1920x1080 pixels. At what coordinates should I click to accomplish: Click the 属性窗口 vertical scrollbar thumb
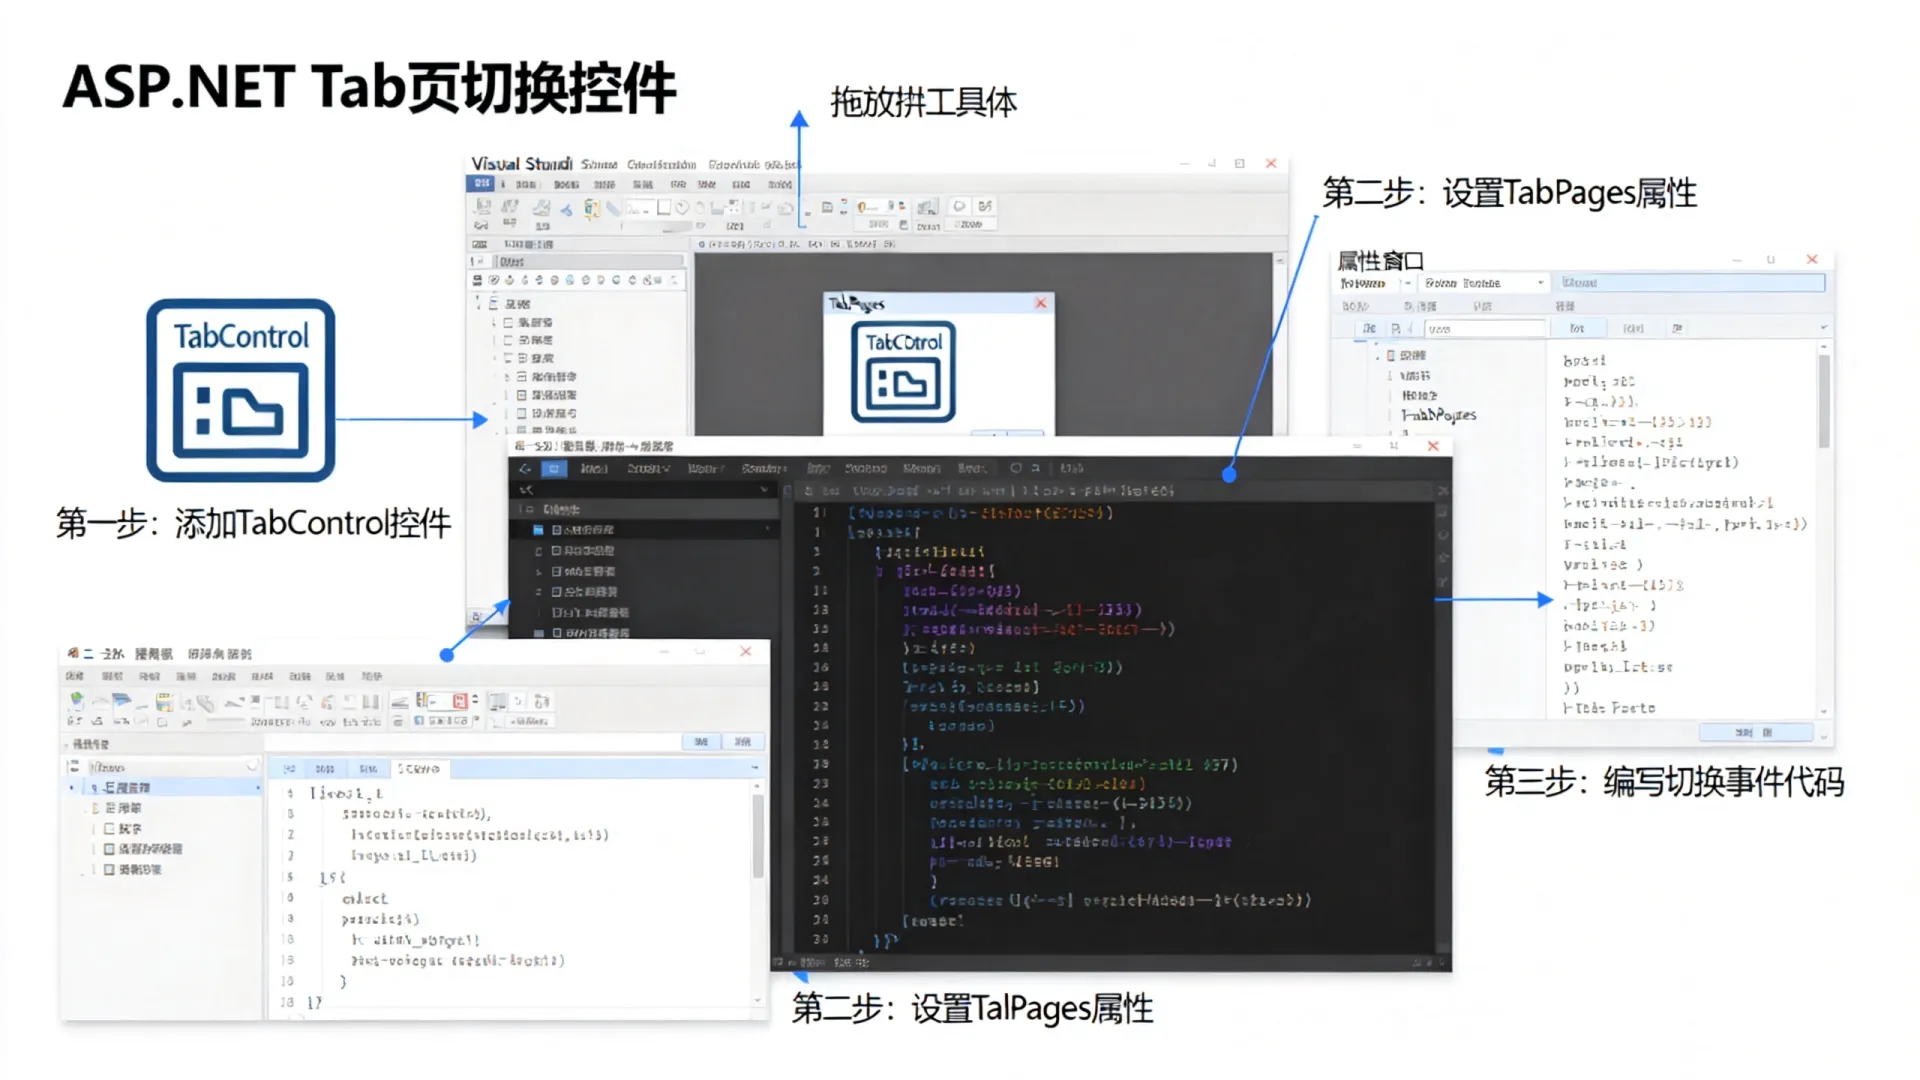1824,400
